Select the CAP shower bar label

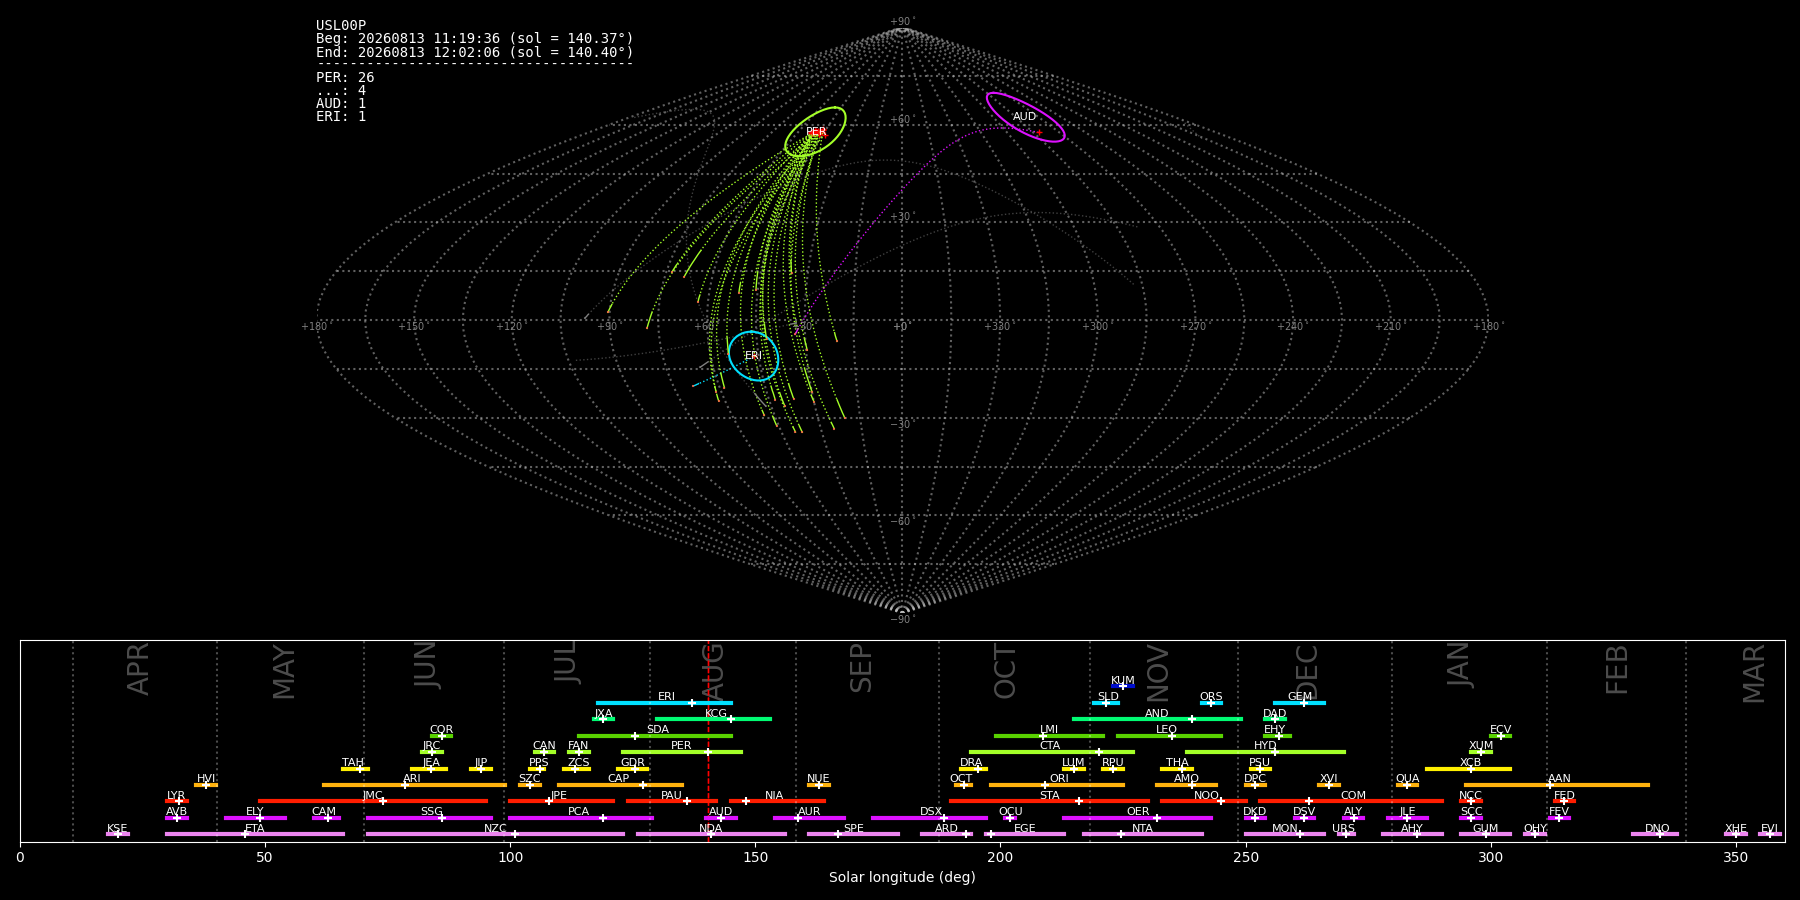pyautogui.click(x=619, y=779)
